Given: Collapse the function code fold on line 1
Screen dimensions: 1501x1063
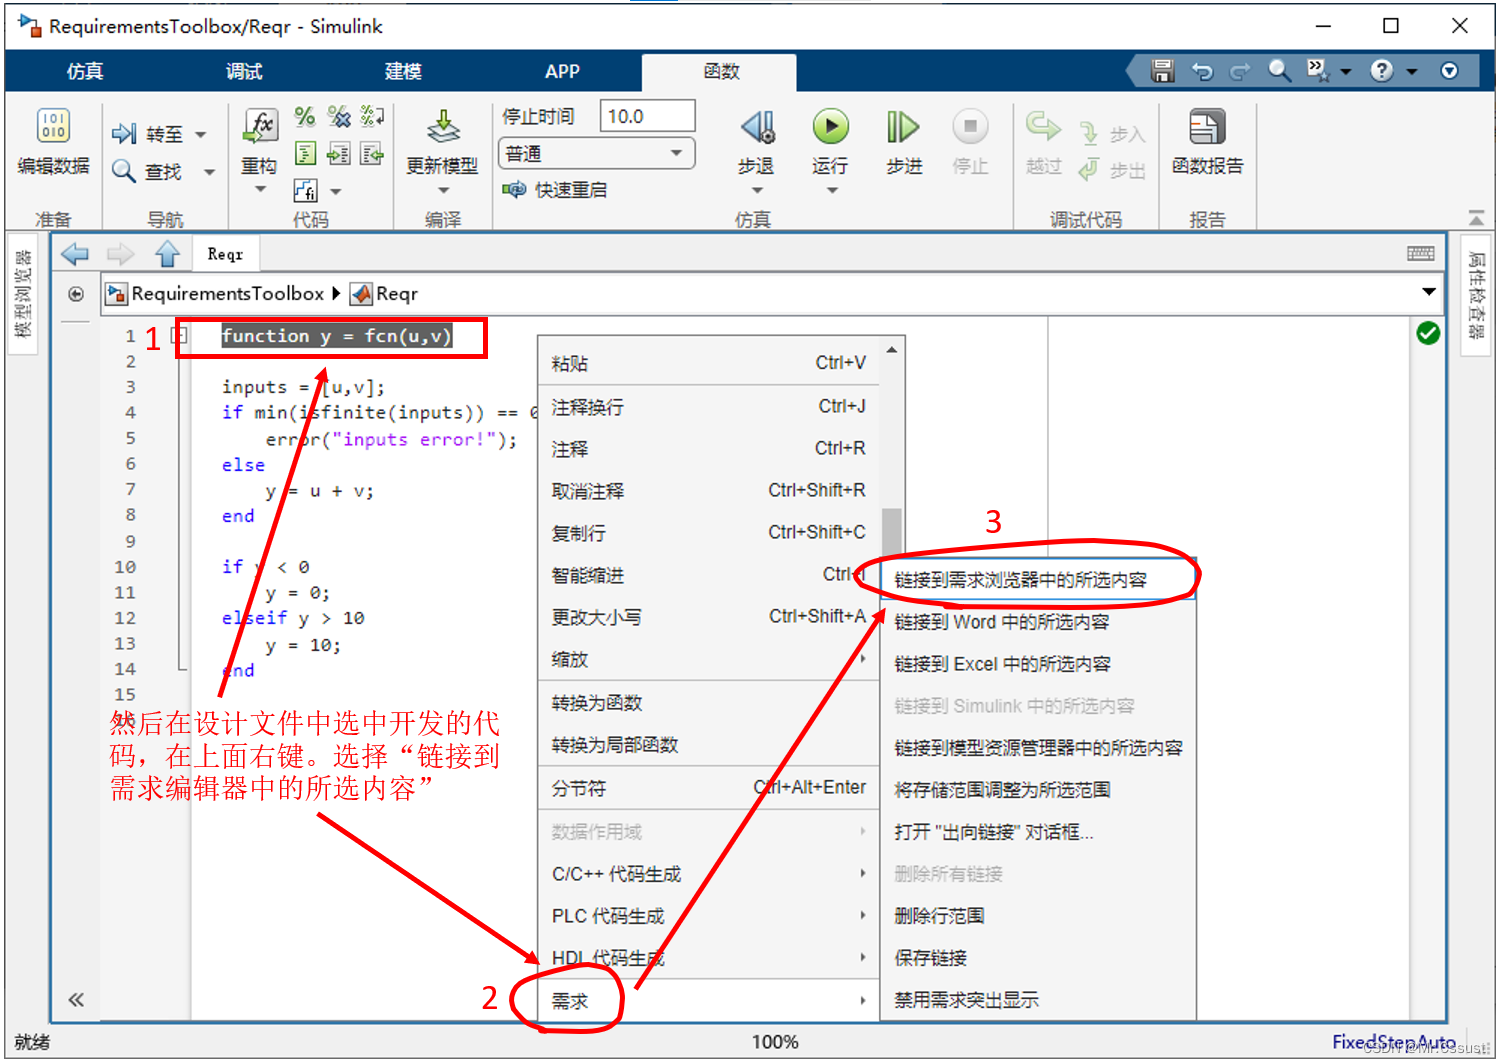Looking at the screenshot, I should 180,336.
